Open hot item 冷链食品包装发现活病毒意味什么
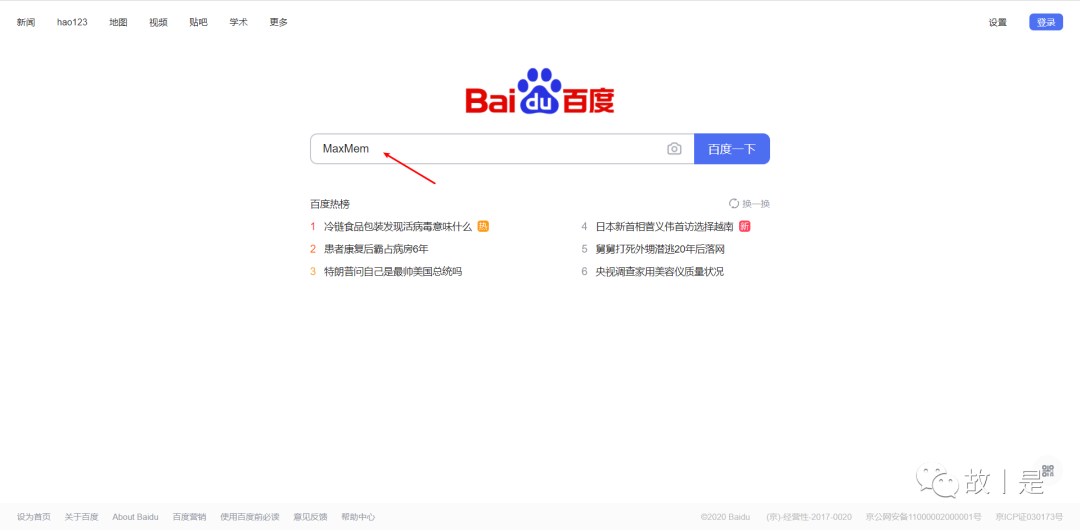The width and height of the screenshot is (1080, 530). pyautogui.click(x=398, y=226)
